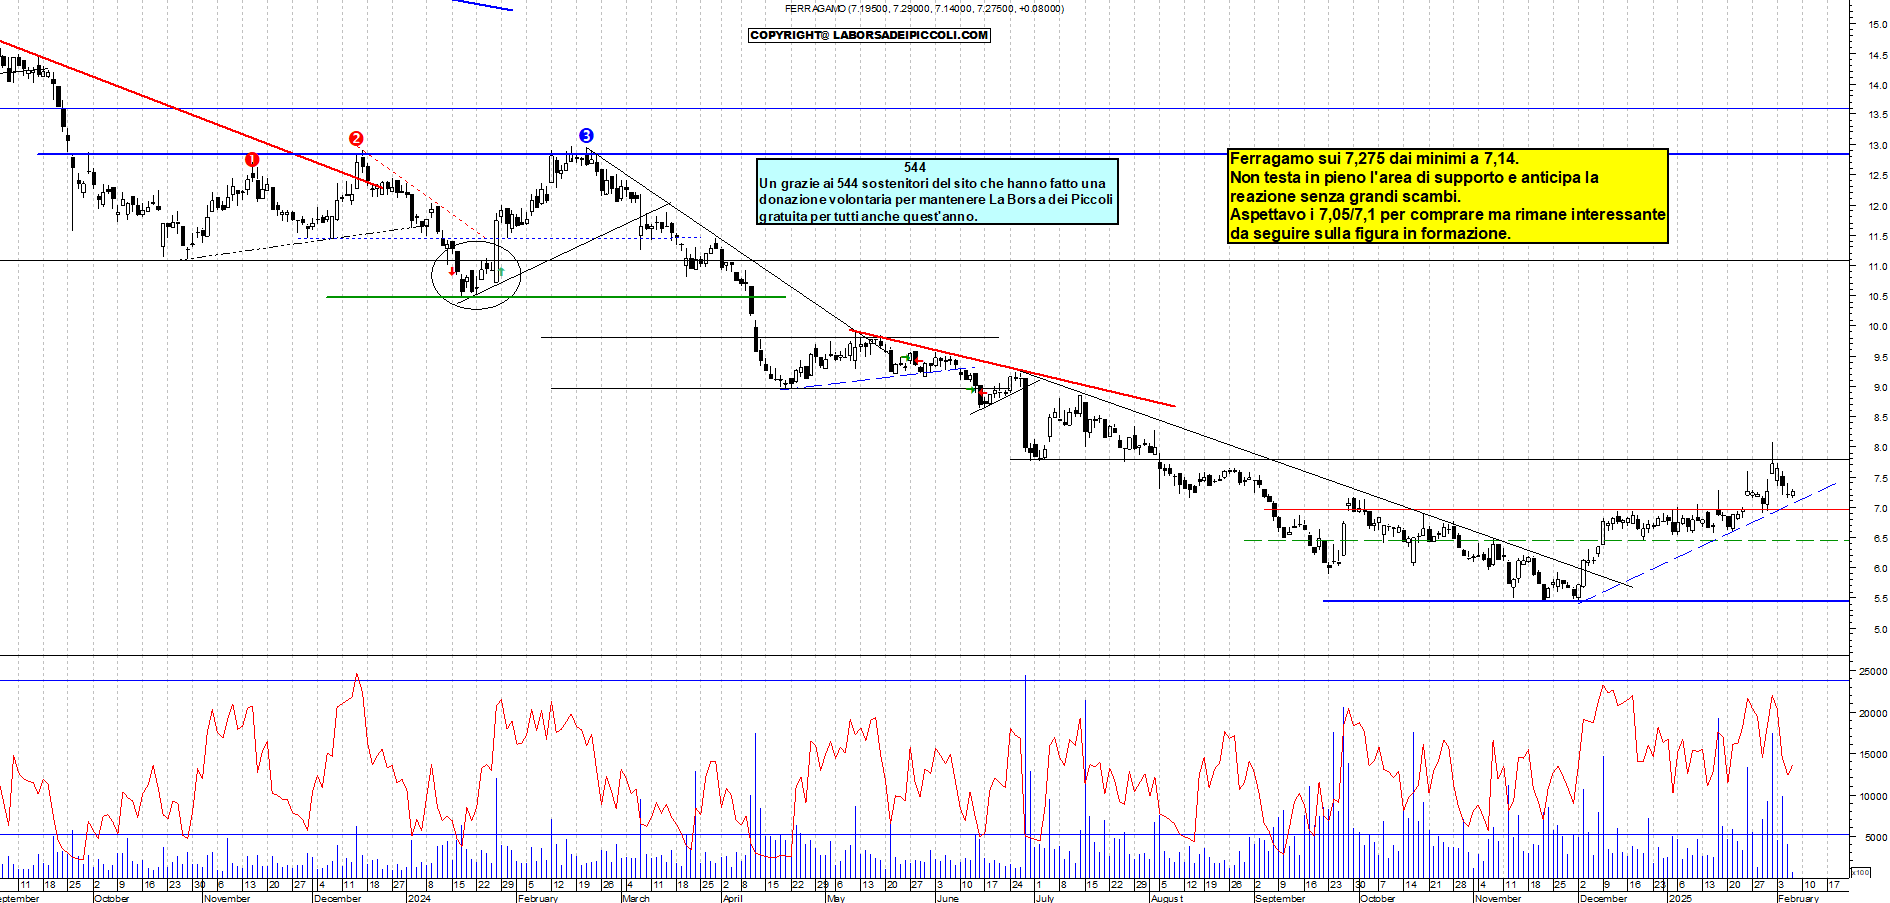This screenshot has width=1890, height=903.
Task: Select the cyan 544 donors note
Action: pos(937,191)
